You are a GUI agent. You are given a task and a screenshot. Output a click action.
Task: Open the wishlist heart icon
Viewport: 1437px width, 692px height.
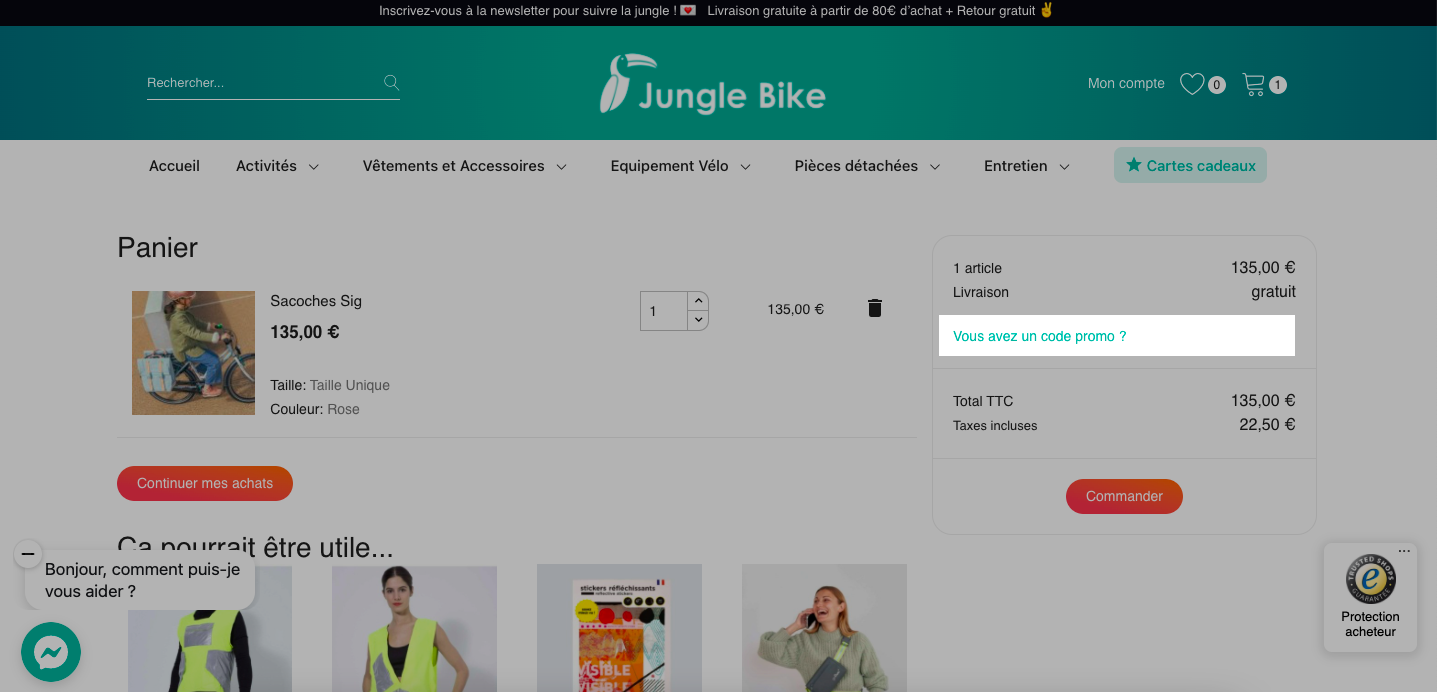click(x=1192, y=84)
